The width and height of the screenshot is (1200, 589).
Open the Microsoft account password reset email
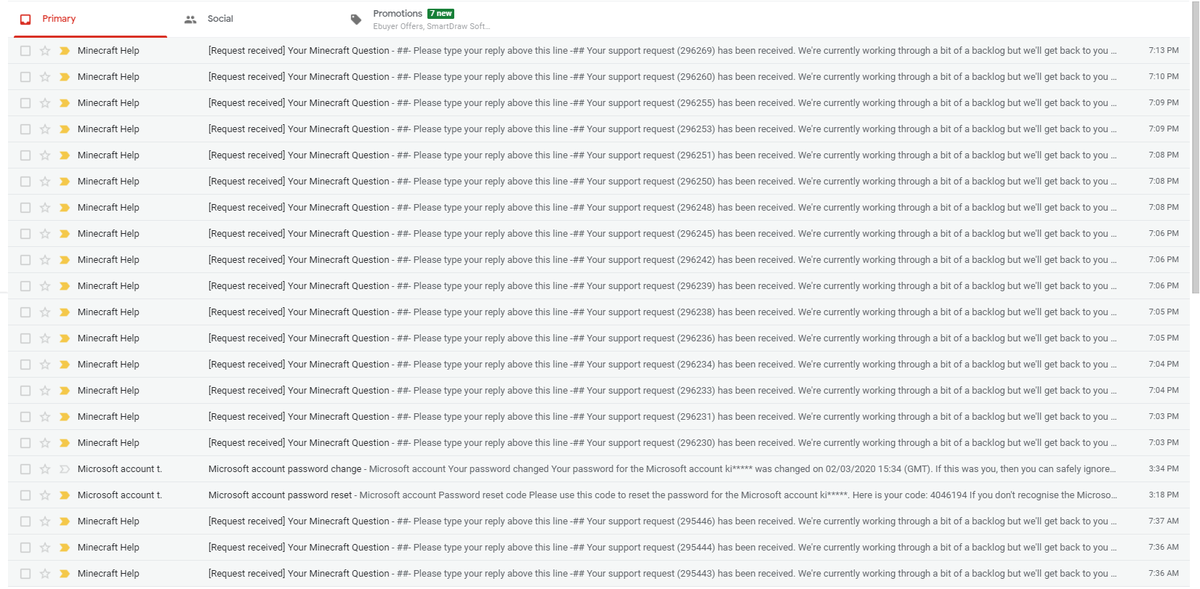point(599,495)
